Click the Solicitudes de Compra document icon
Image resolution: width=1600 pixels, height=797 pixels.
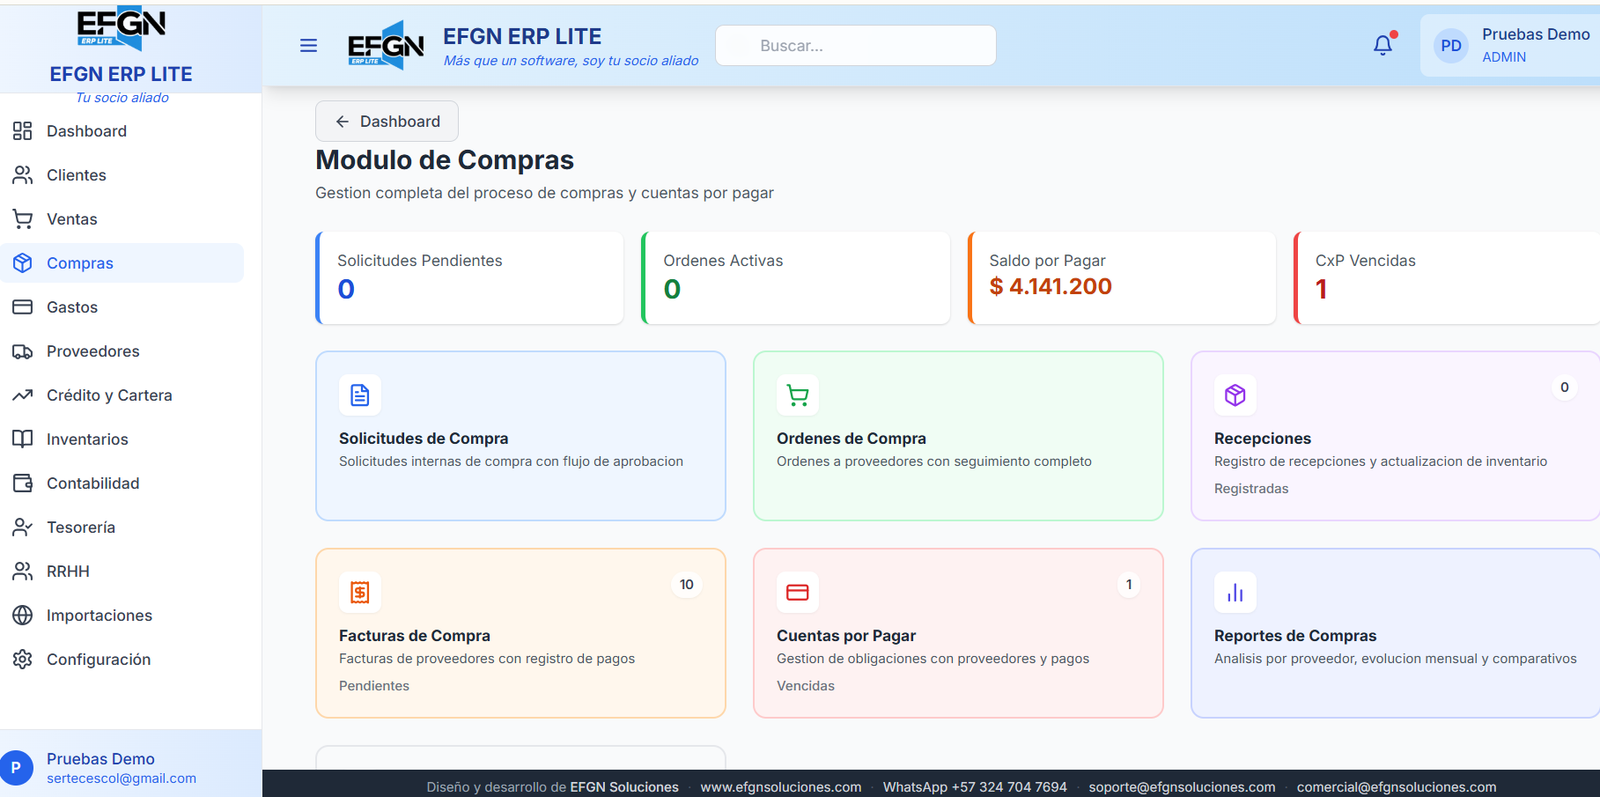[360, 395]
